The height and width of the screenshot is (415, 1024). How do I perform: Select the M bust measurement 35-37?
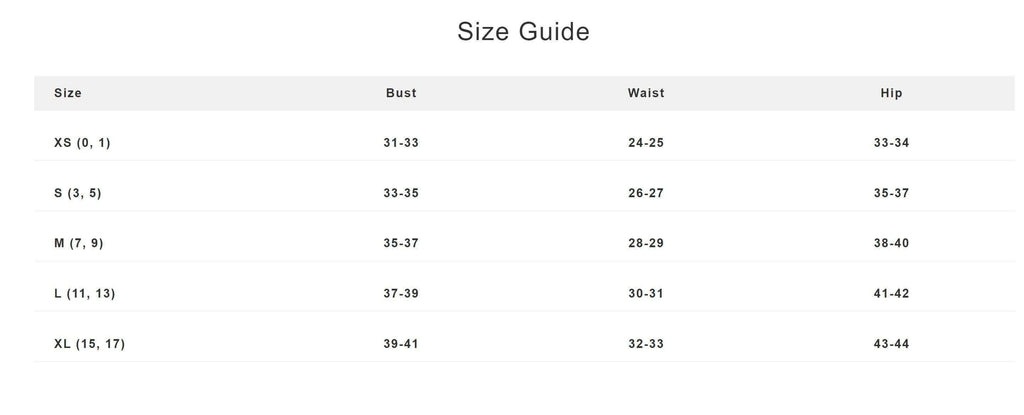pos(401,243)
